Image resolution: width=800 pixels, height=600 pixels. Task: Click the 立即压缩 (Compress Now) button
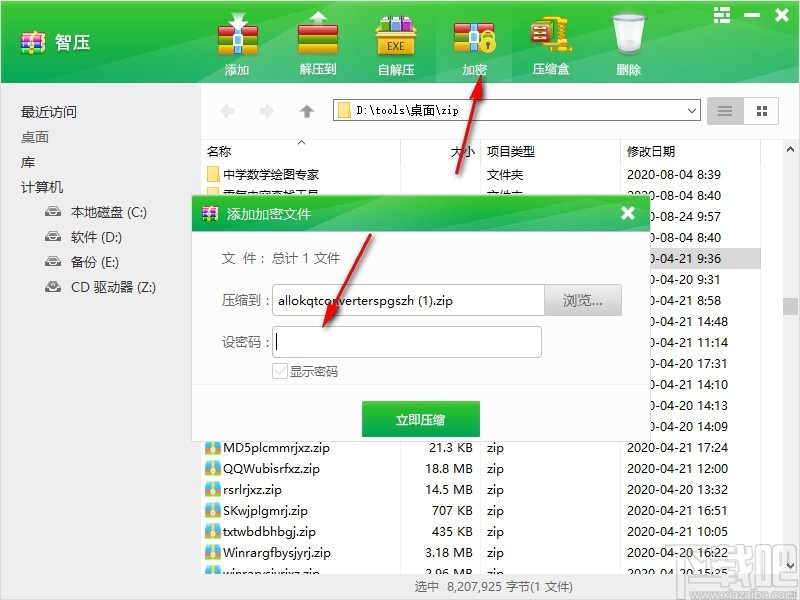point(420,419)
